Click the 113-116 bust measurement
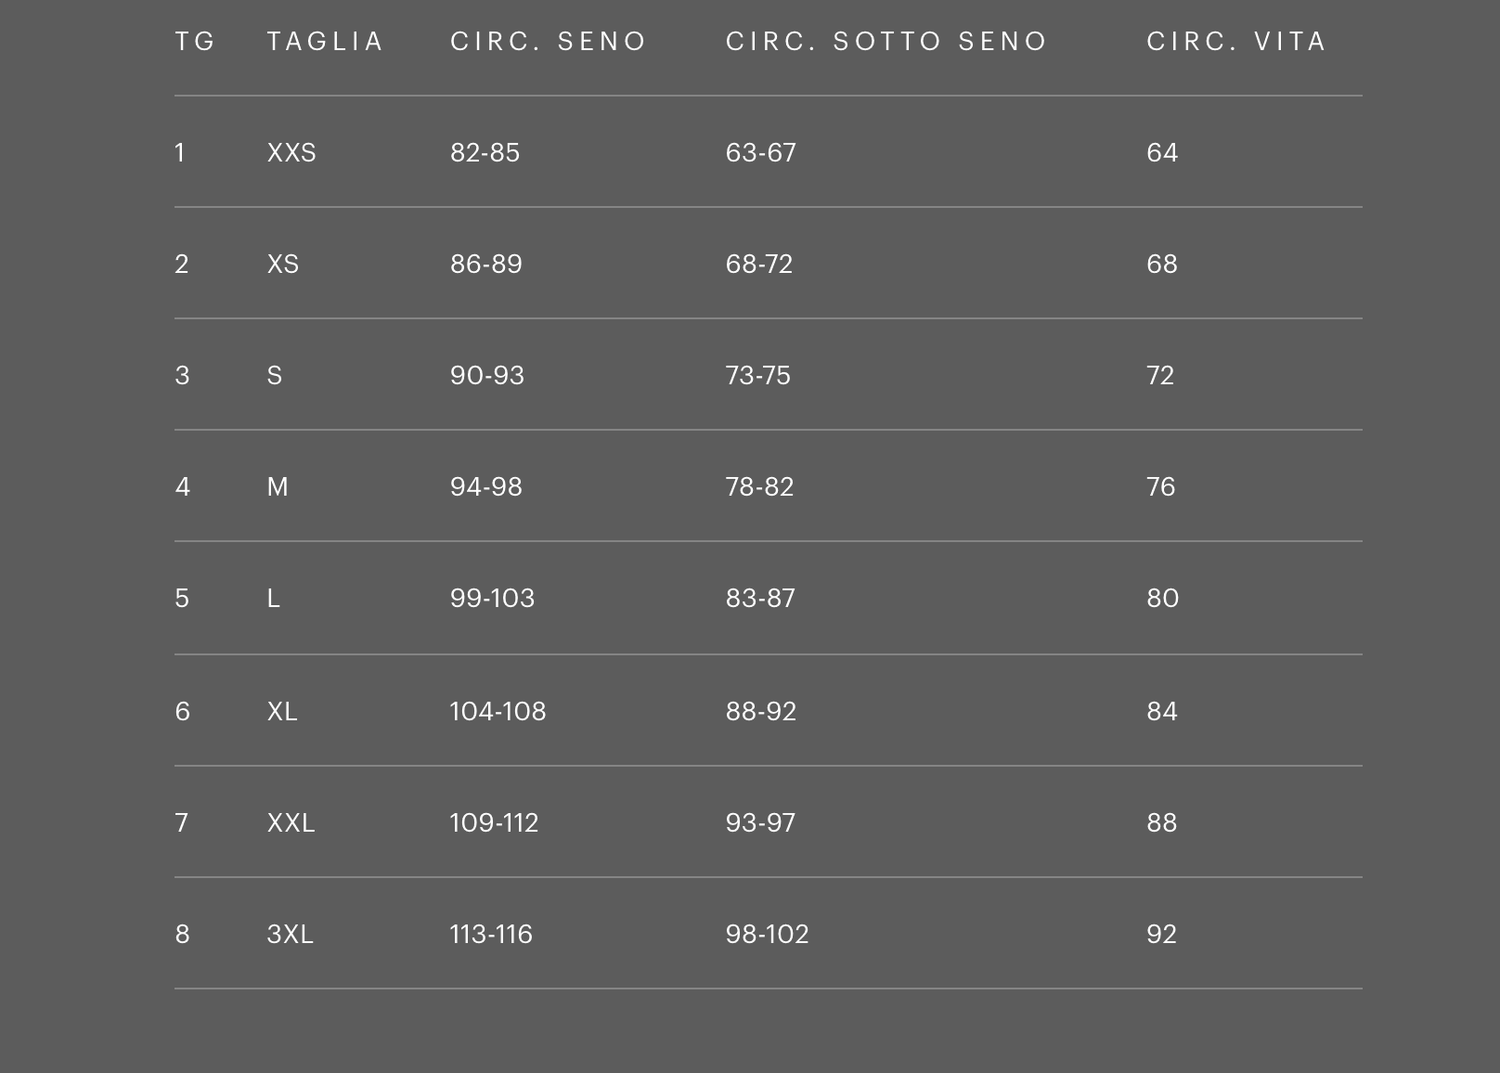 pyautogui.click(x=491, y=934)
